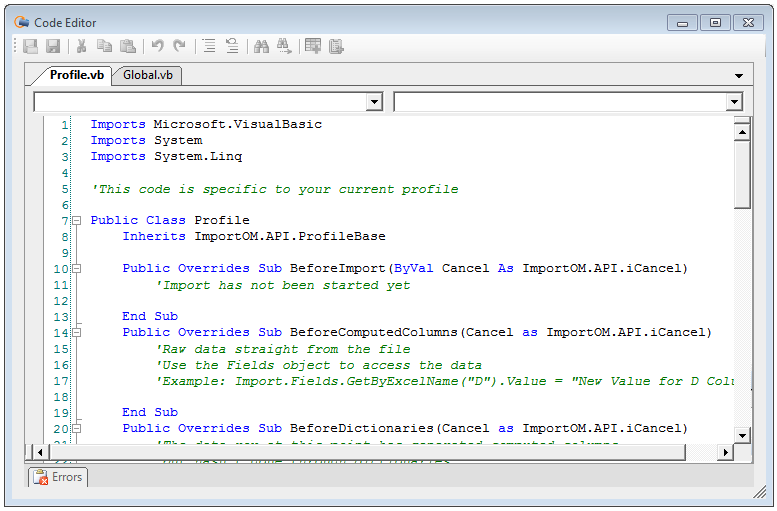Open the tab list dropdown arrow
The image size is (777, 511).
(x=739, y=76)
